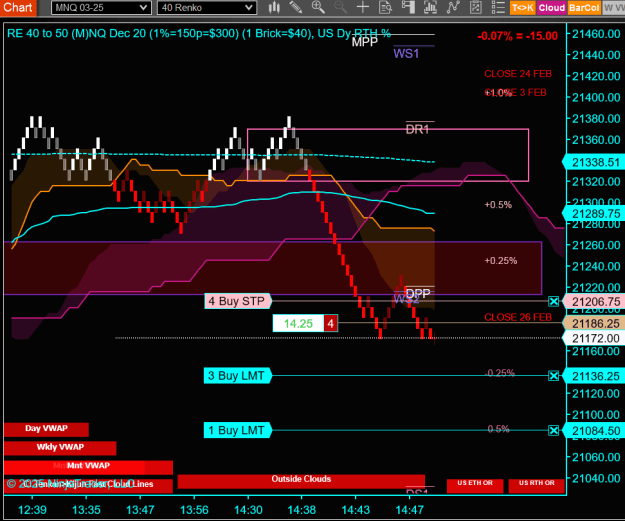The width and height of the screenshot is (625, 521).
Task: Cancel the 1 Buy LMT order
Action: [553, 431]
